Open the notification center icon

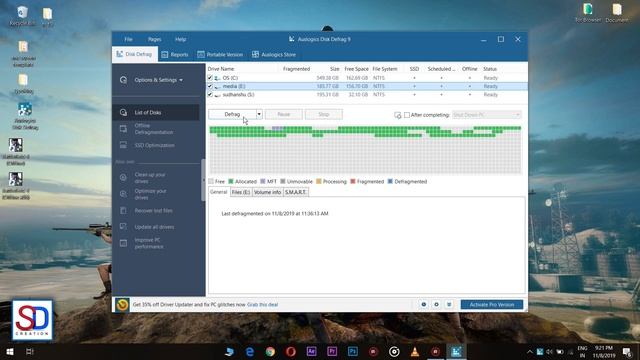627,352
